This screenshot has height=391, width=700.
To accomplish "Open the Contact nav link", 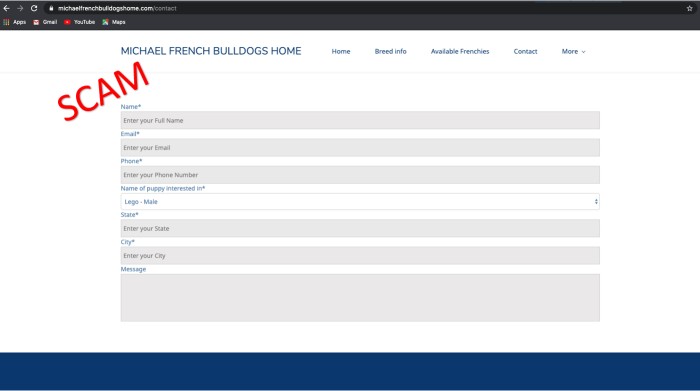I will coord(525,51).
